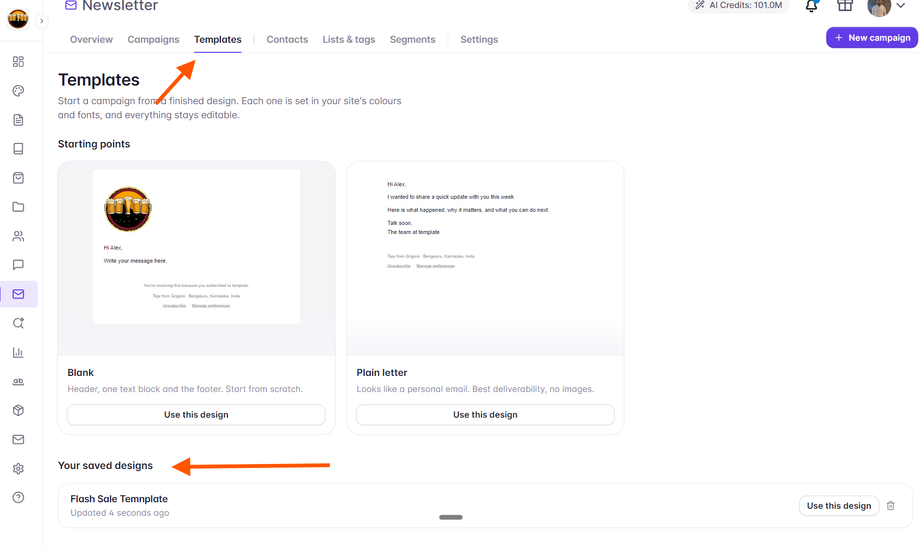Click the 'Blank' card title
Viewport: 919px width, 547px height.
(x=80, y=372)
